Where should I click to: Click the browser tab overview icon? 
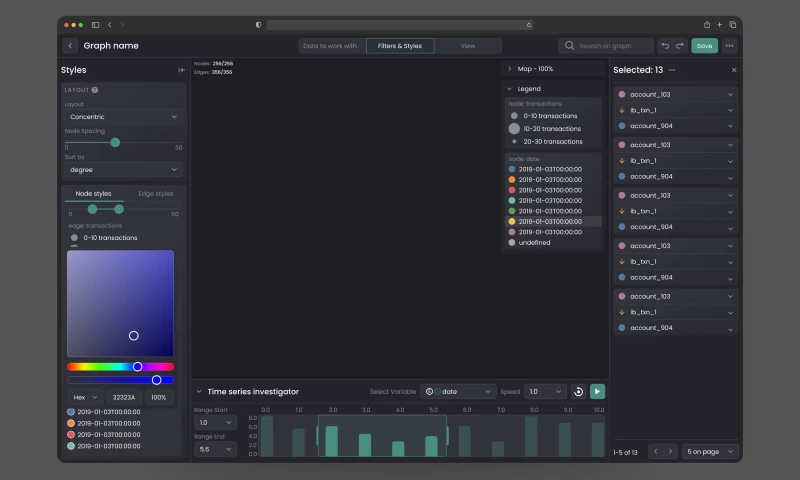[x=733, y=24]
